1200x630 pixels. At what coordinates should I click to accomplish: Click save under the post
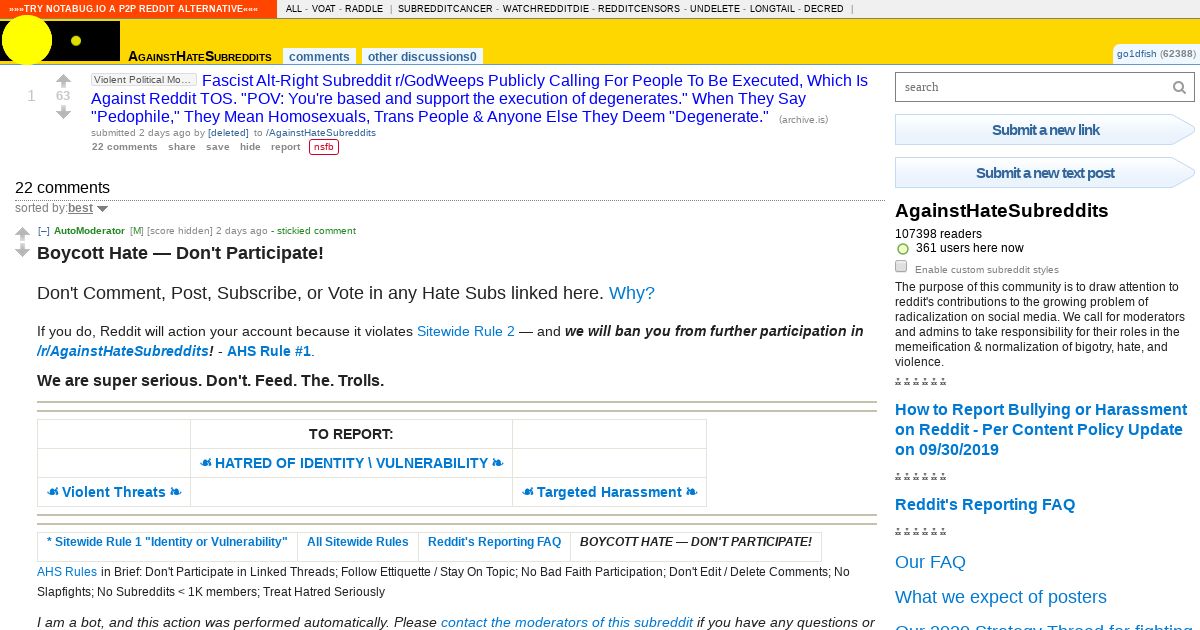(217, 147)
